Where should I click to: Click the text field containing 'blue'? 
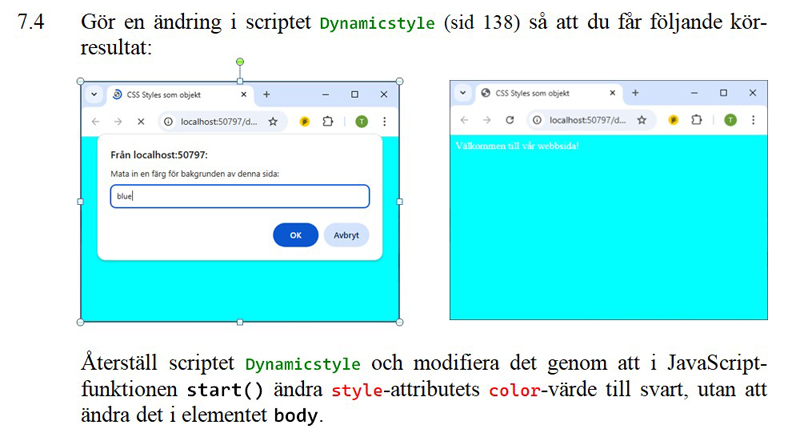click(239, 196)
